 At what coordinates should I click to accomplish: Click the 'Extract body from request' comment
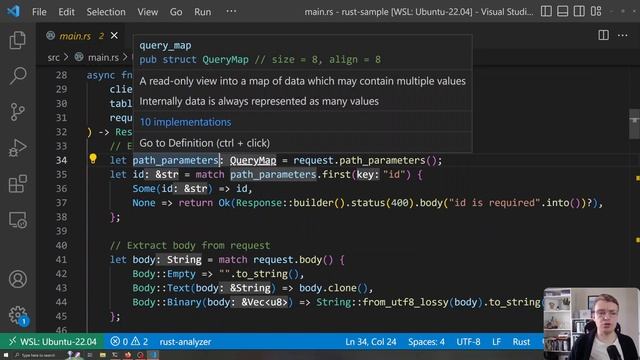tap(190, 245)
